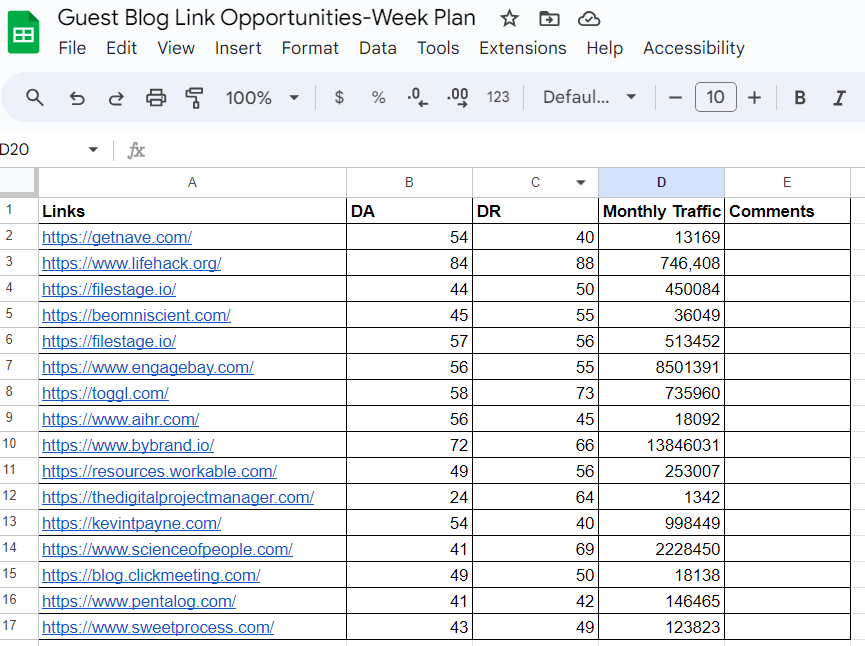Screen dimensions: 865x646
Task: Increase decimal places button
Action: click(x=458, y=98)
